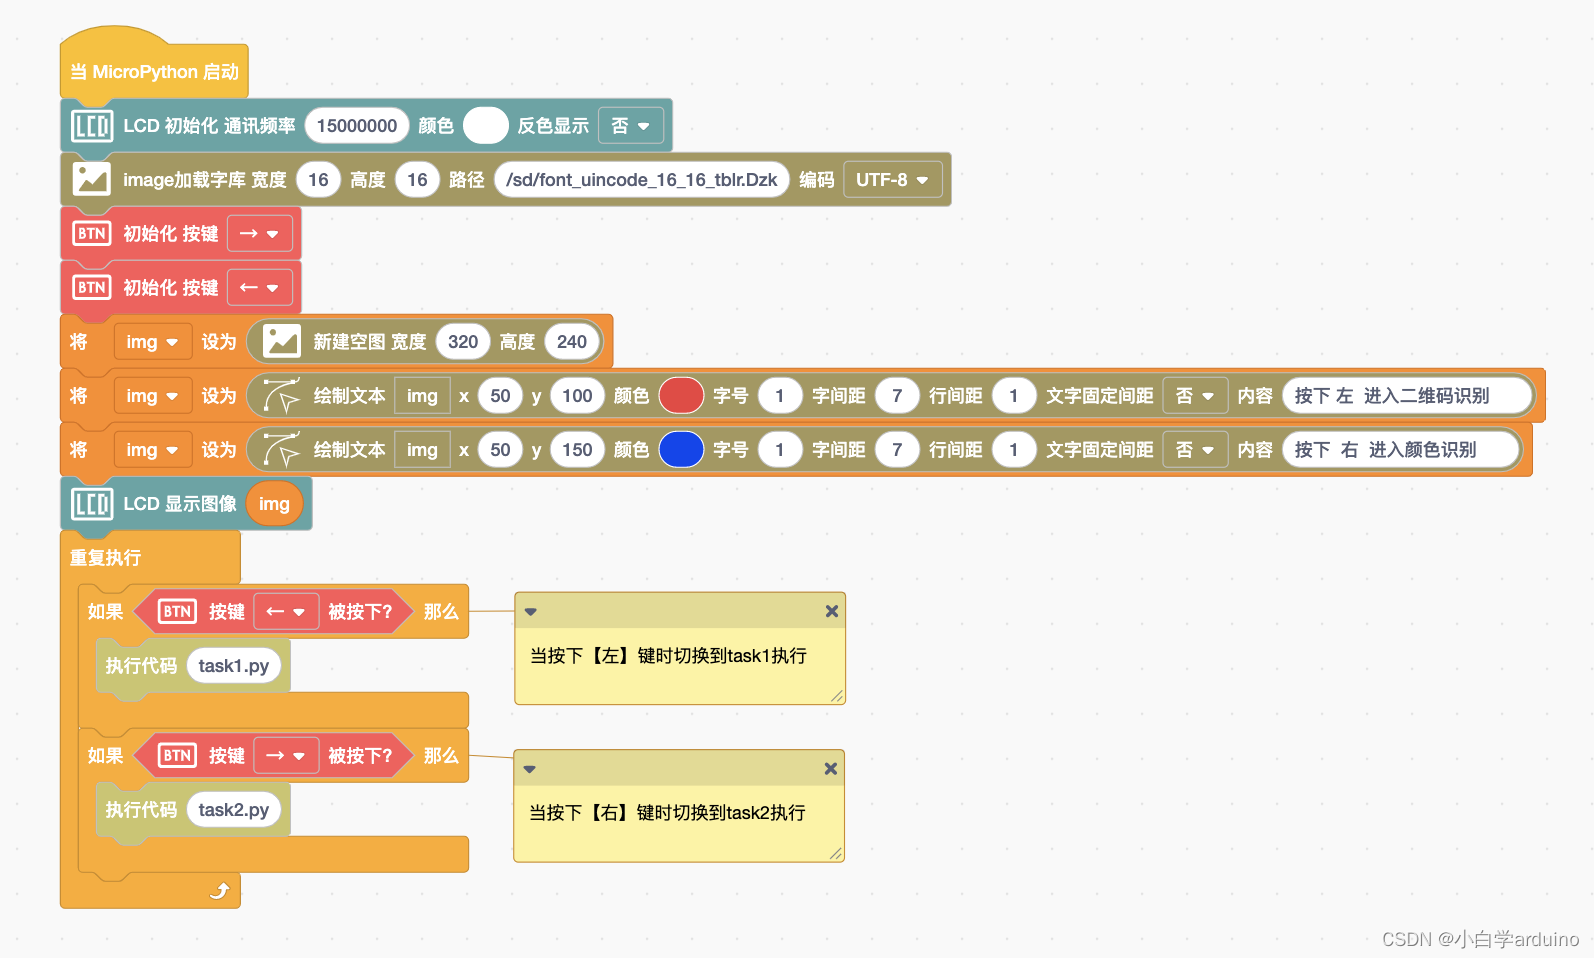Click BTN icon in the right-arrow 如果 condition

pyautogui.click(x=177, y=756)
